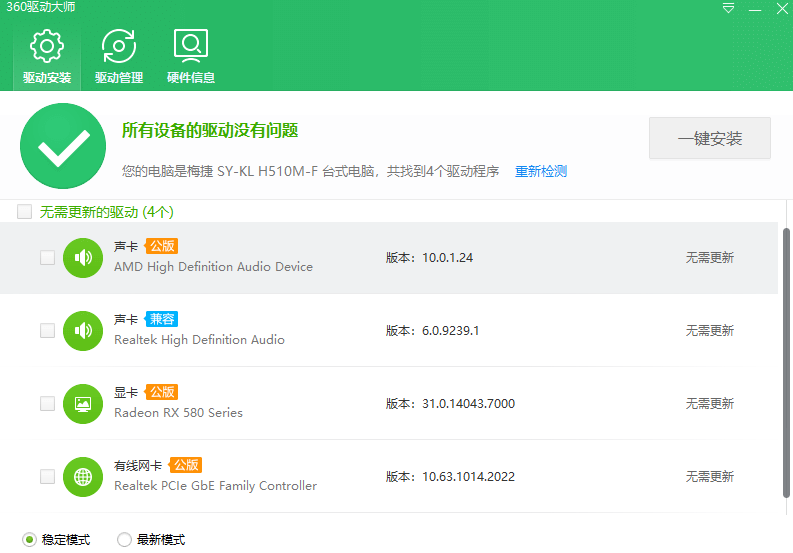Open the title bar dropdown menu icon
This screenshot has height=553, width=793.
[x=728, y=8]
